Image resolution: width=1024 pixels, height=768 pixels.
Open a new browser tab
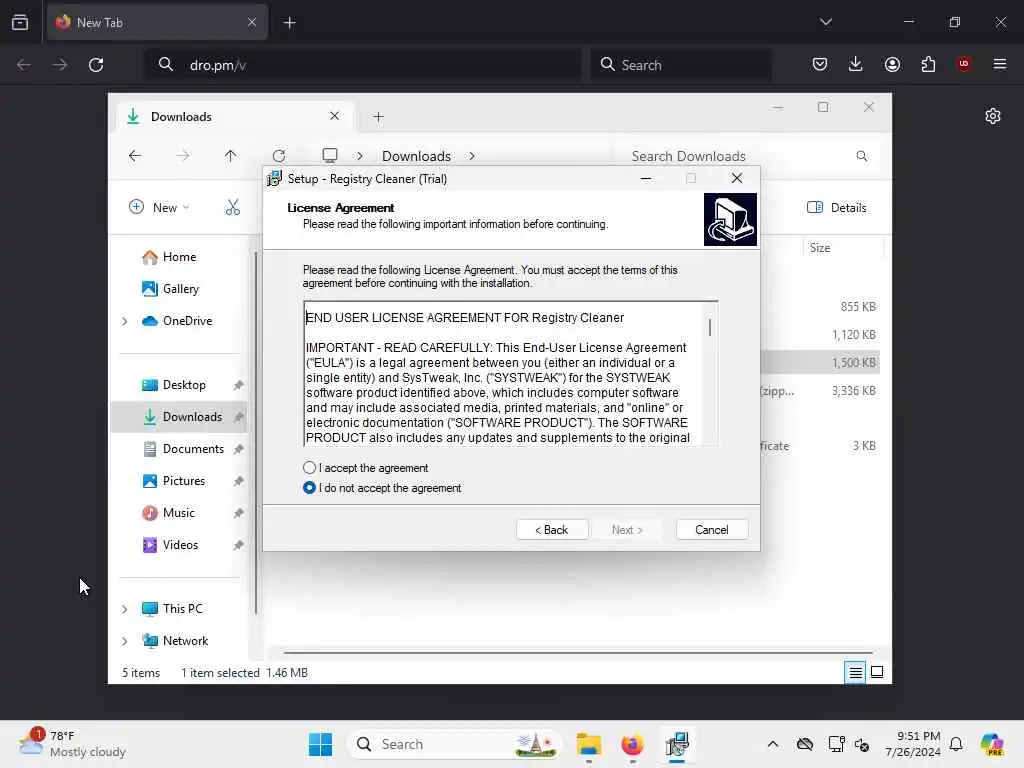pos(289,22)
